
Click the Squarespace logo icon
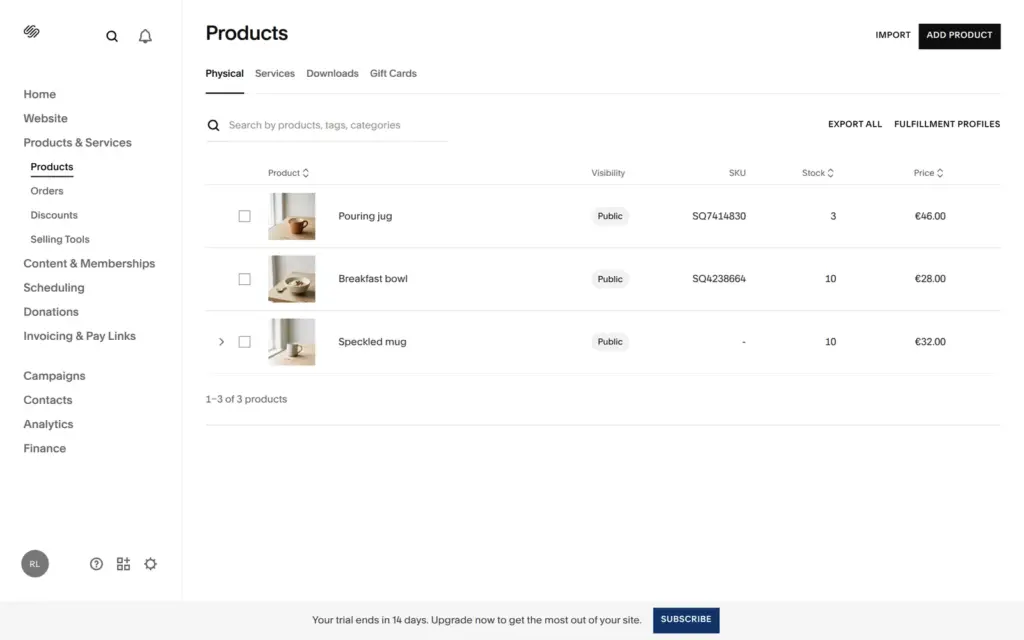31,31
